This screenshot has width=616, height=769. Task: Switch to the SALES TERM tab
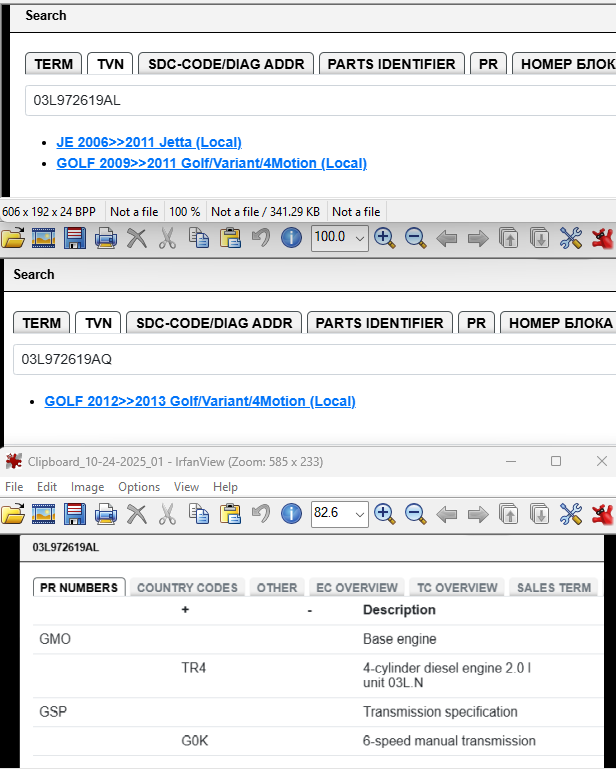tap(554, 588)
